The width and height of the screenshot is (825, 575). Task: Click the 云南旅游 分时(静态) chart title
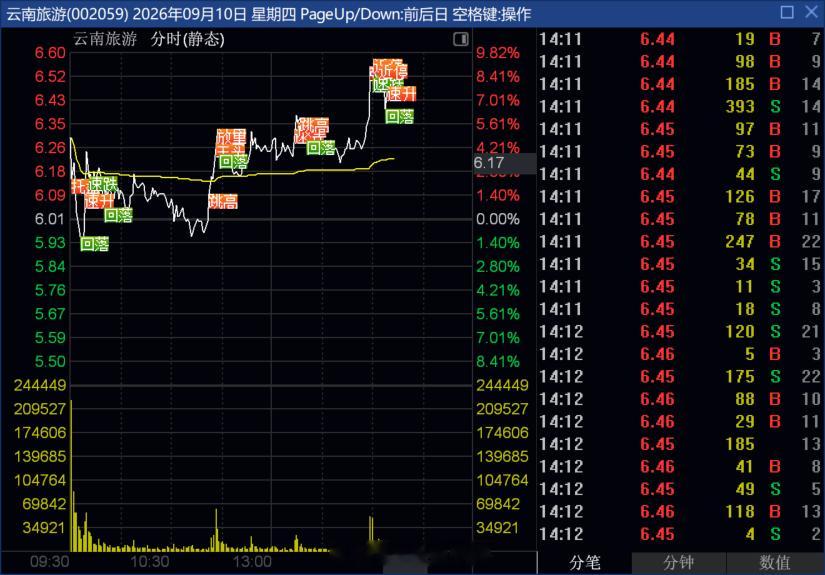149,39
